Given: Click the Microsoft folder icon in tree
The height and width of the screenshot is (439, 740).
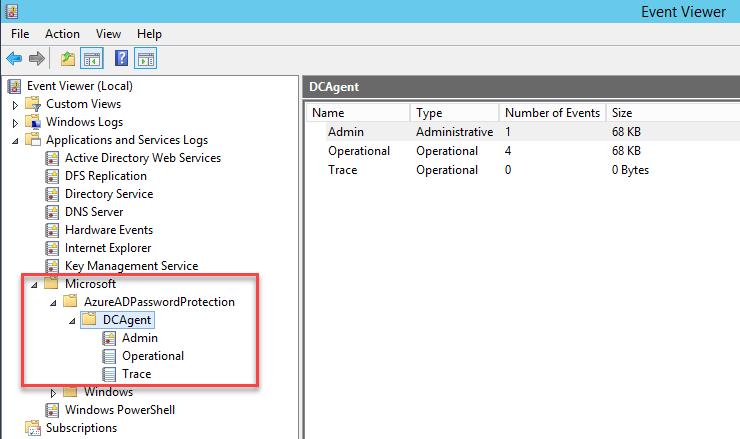Looking at the screenshot, I should coord(51,283).
